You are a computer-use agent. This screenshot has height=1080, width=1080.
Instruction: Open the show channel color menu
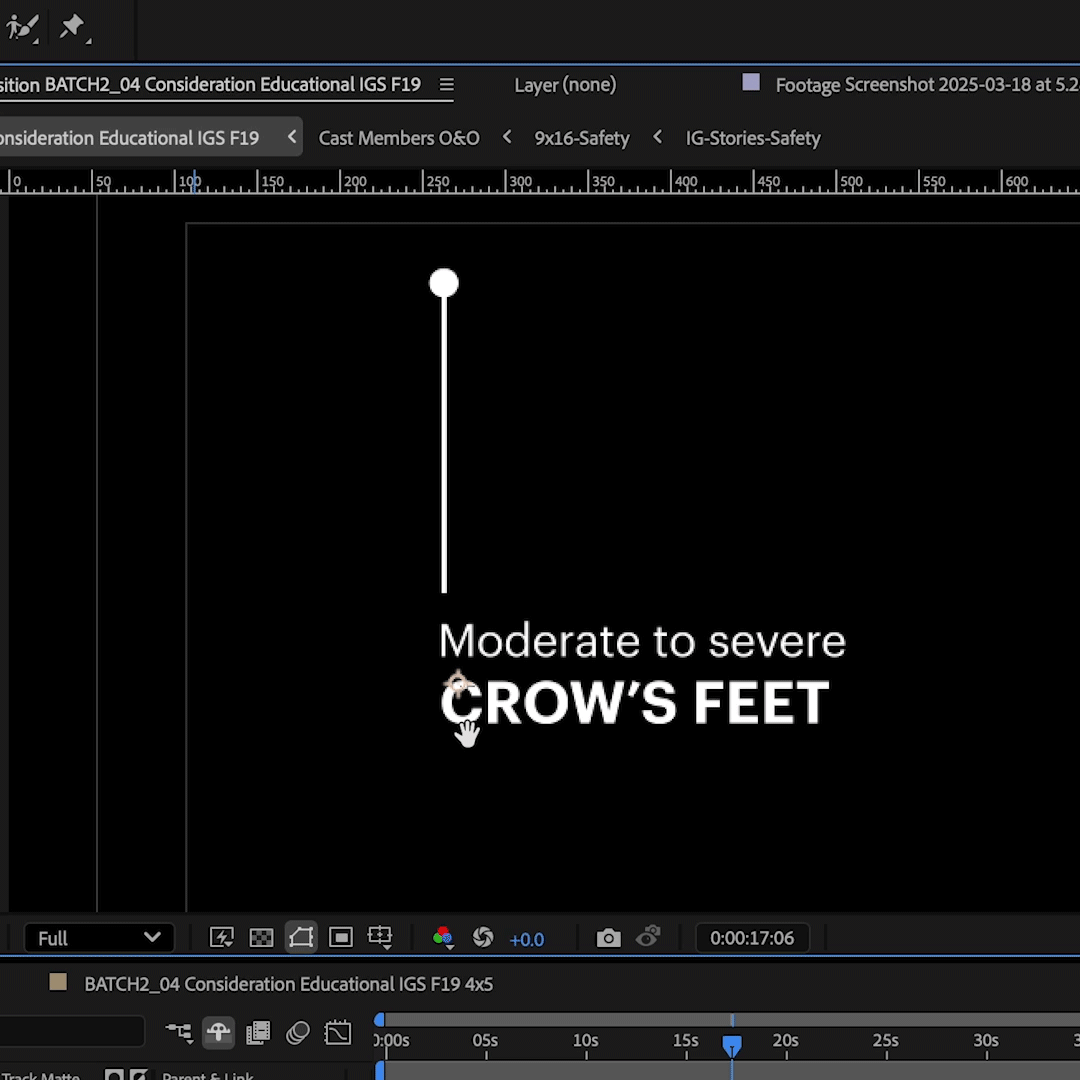(x=443, y=938)
